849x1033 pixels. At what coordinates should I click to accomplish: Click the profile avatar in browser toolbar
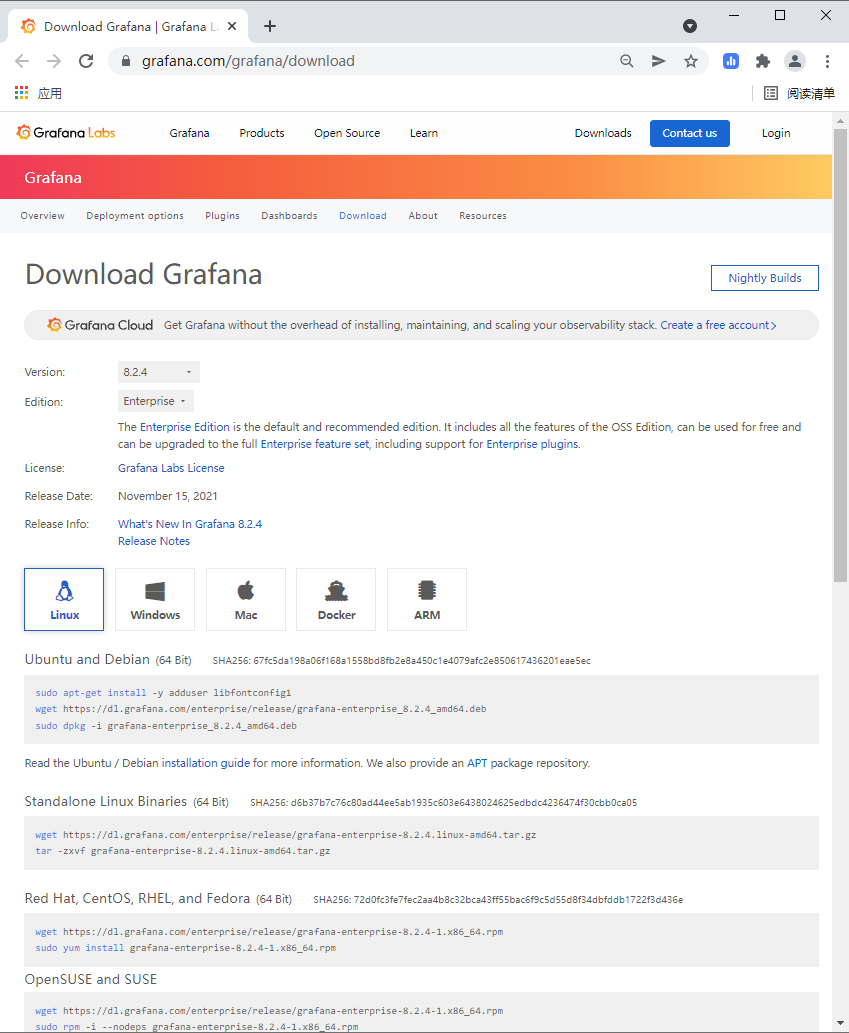(794, 61)
